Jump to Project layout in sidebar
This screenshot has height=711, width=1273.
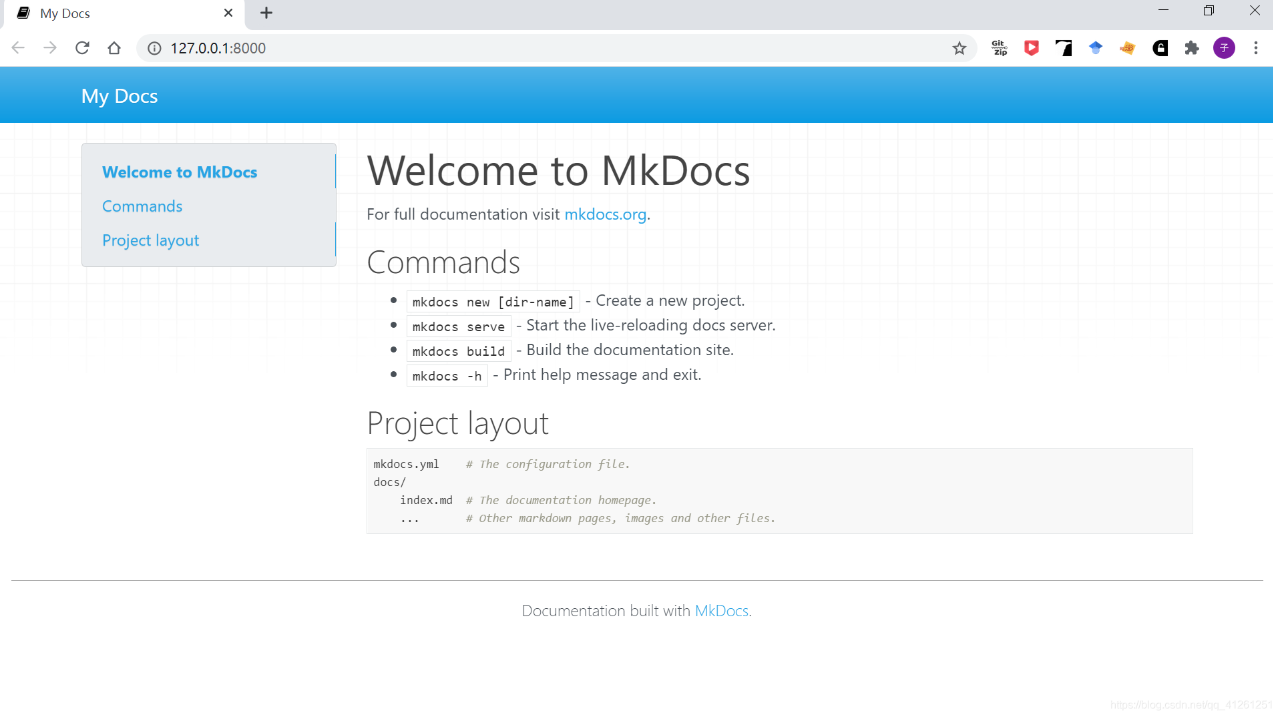[150, 240]
